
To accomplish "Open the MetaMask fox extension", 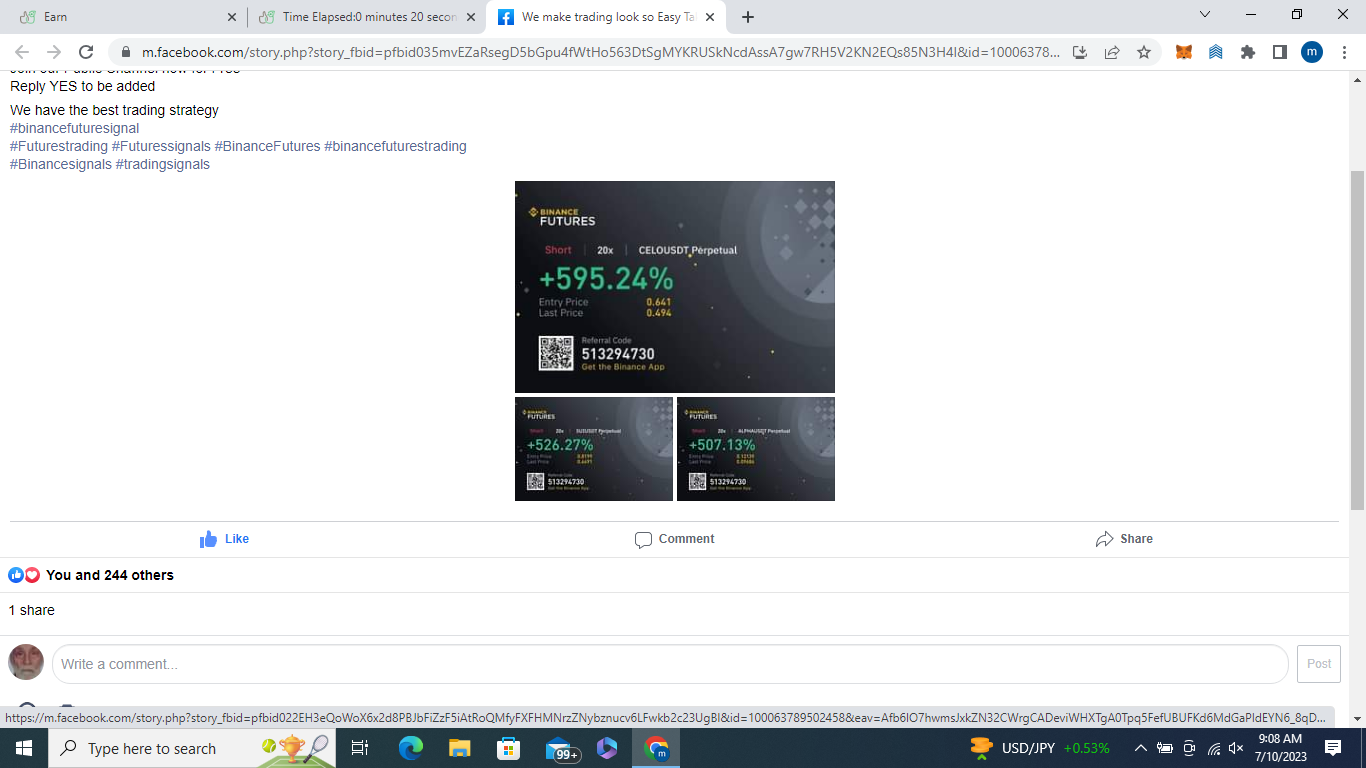I will point(1184,52).
